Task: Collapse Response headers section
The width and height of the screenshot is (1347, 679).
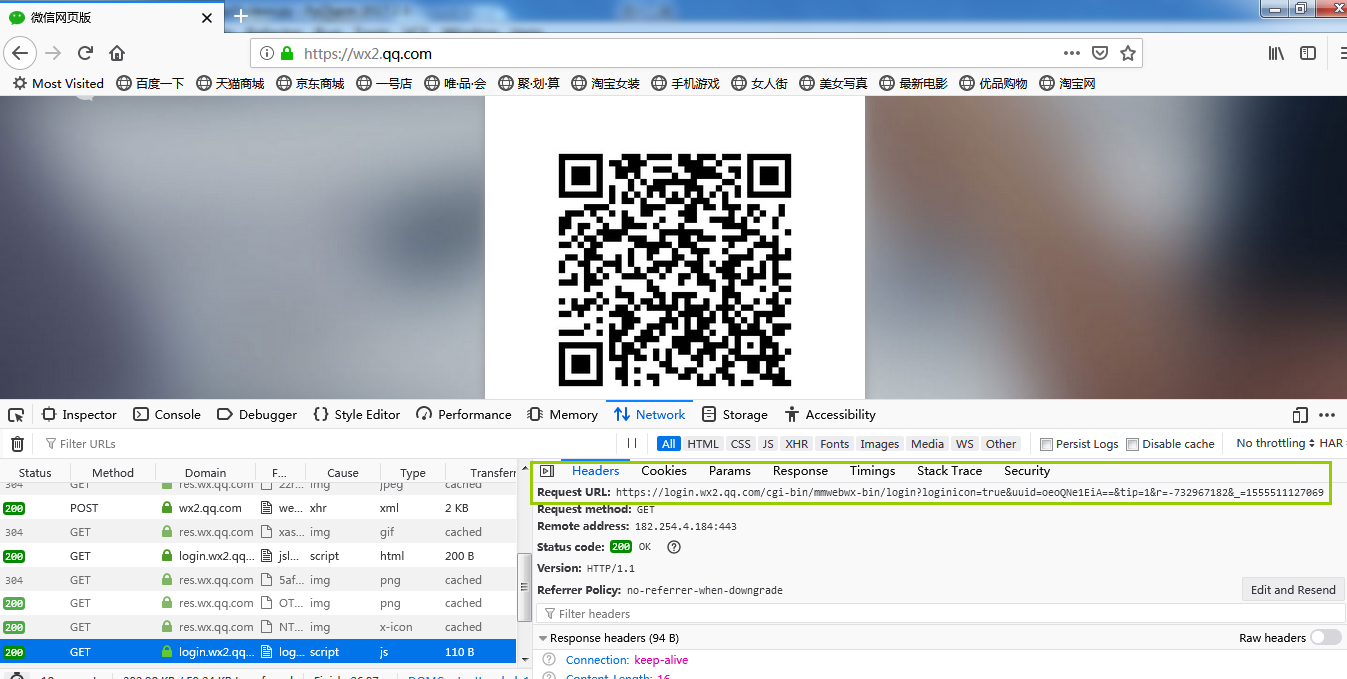Action: pyautogui.click(x=544, y=638)
